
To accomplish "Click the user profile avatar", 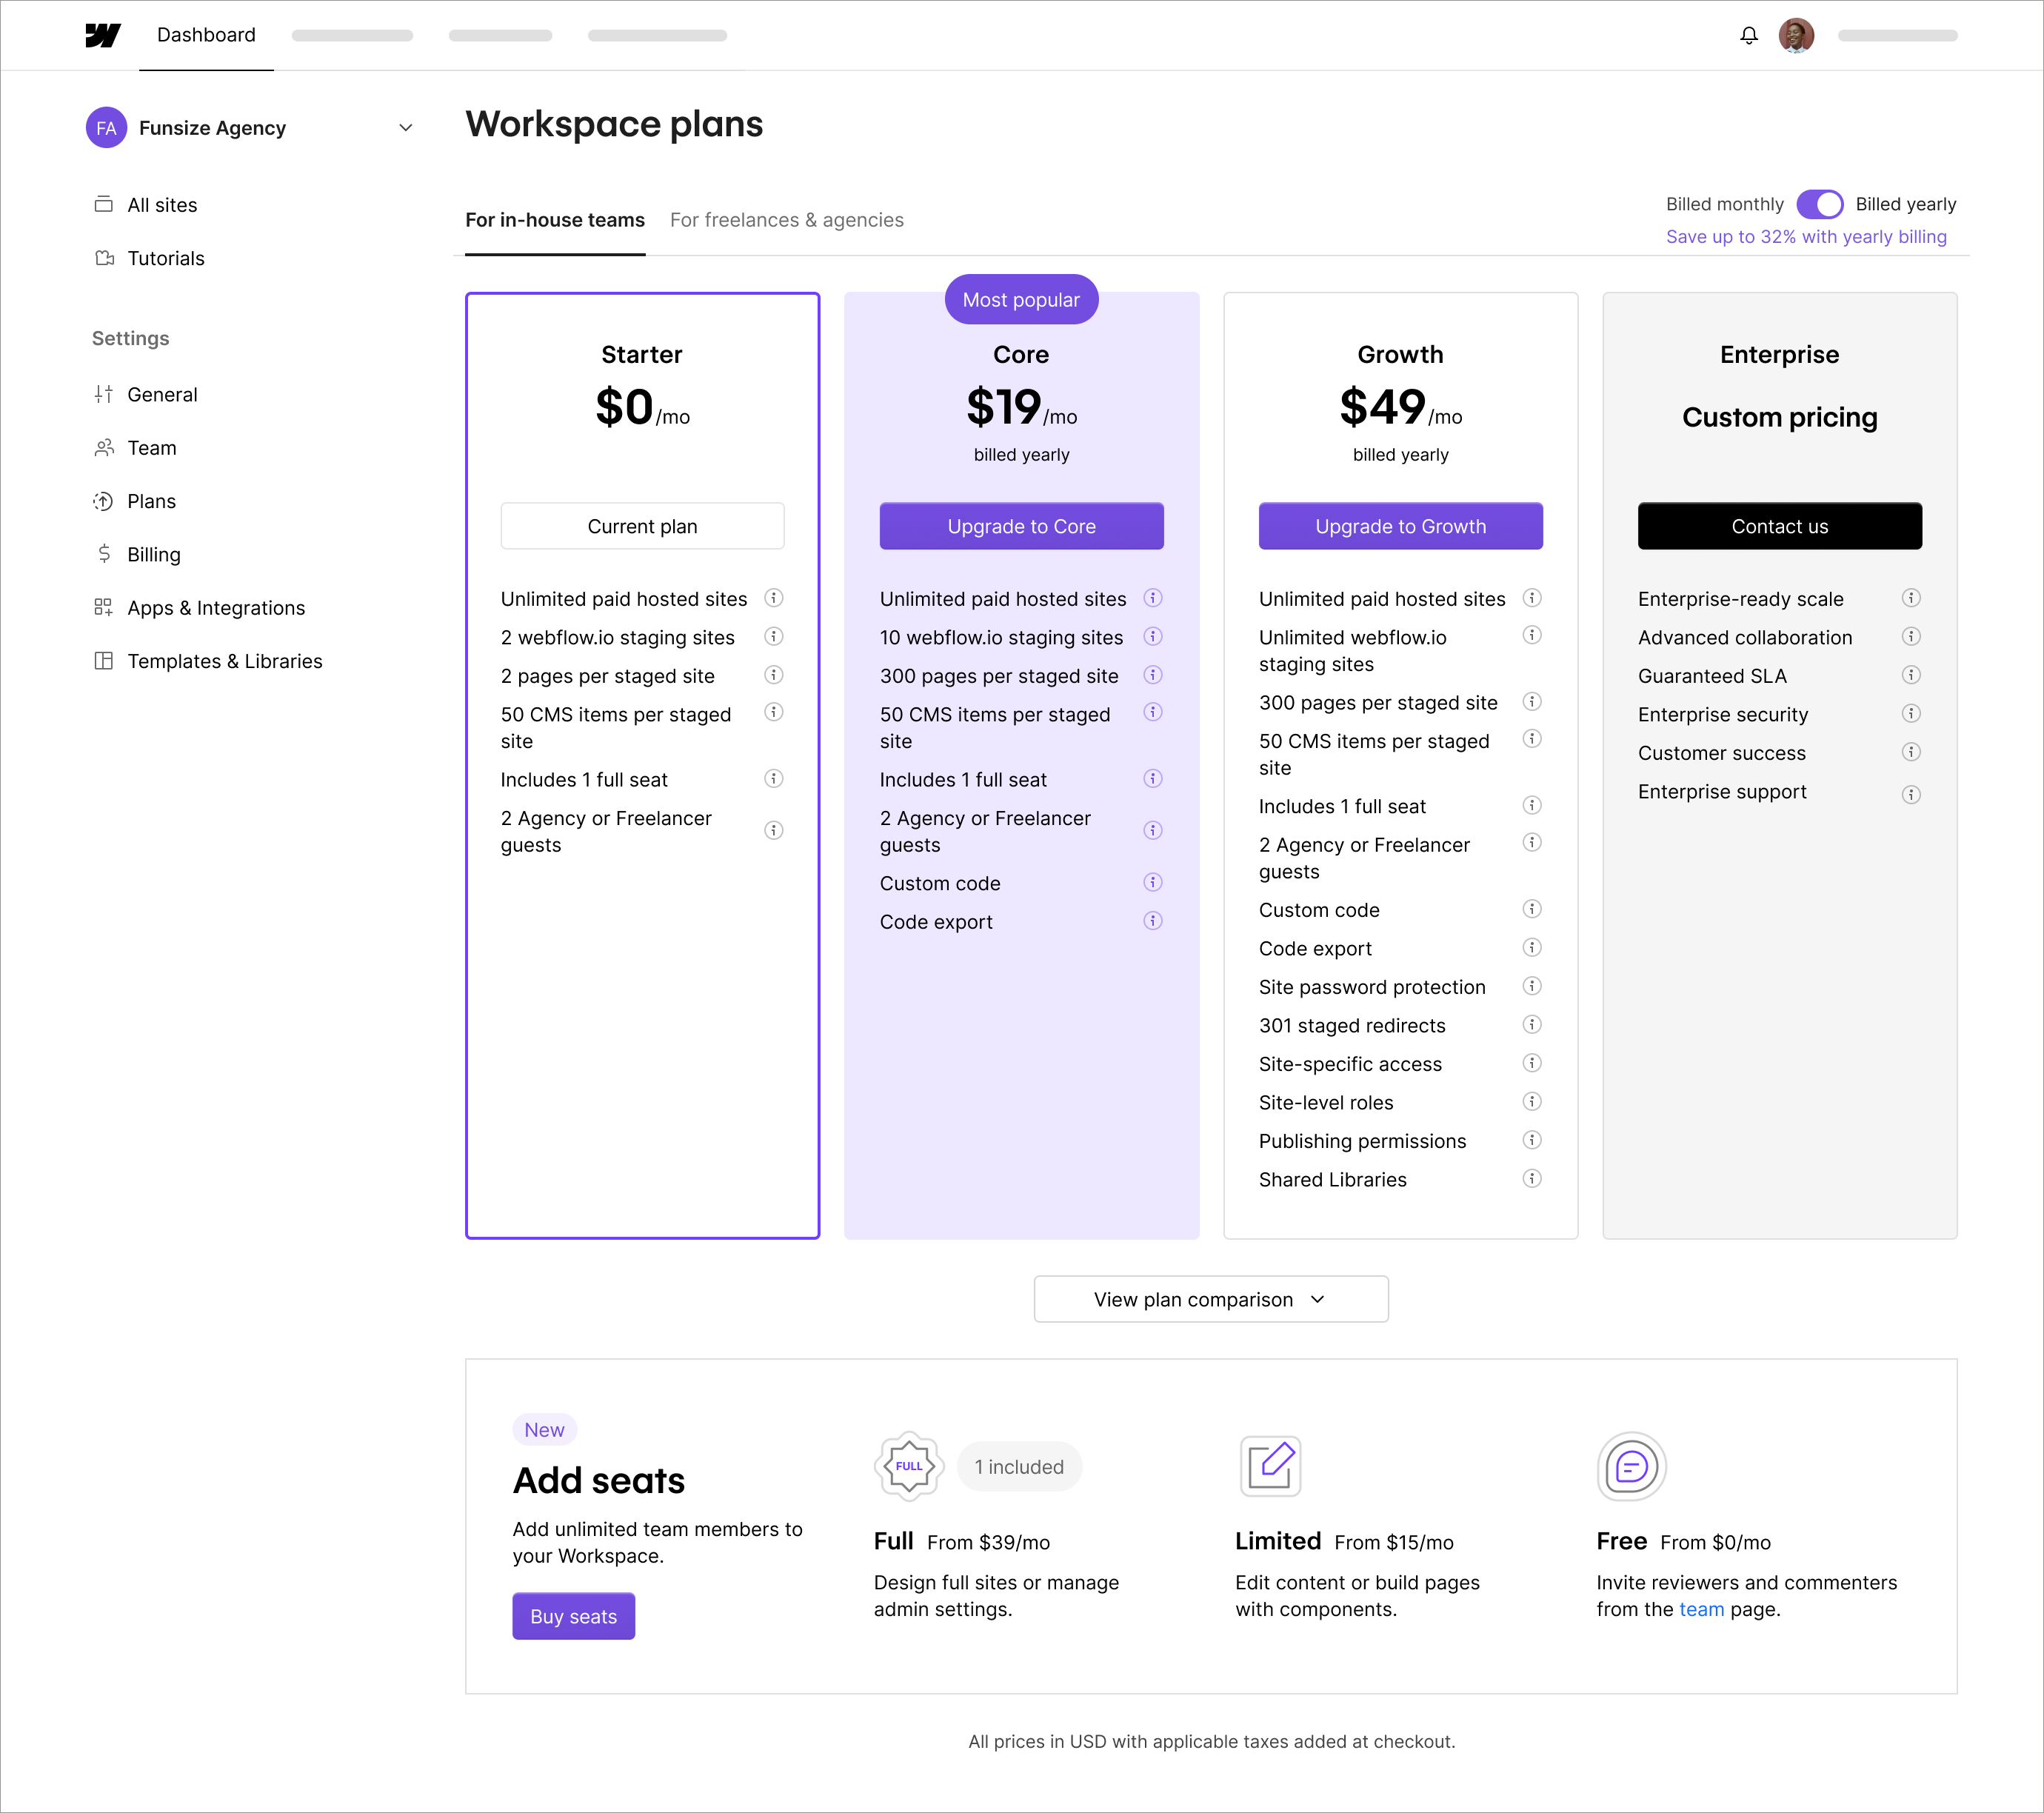I will [1796, 35].
